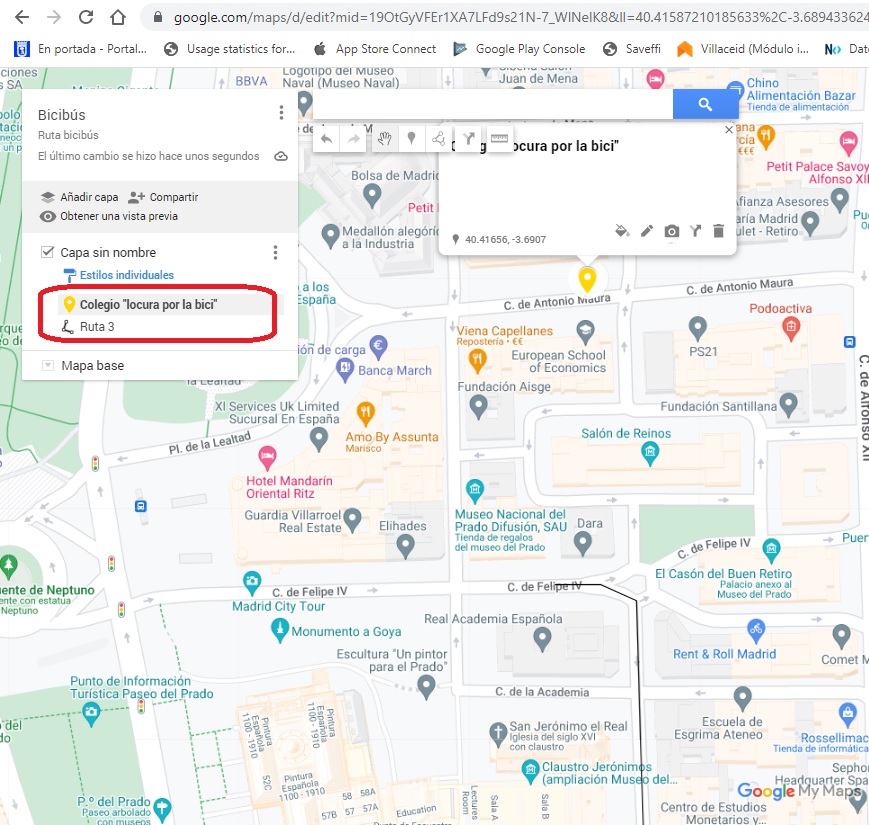Open the paint bucket style icon in popup
Screen dimensions: 869x825
[621, 231]
